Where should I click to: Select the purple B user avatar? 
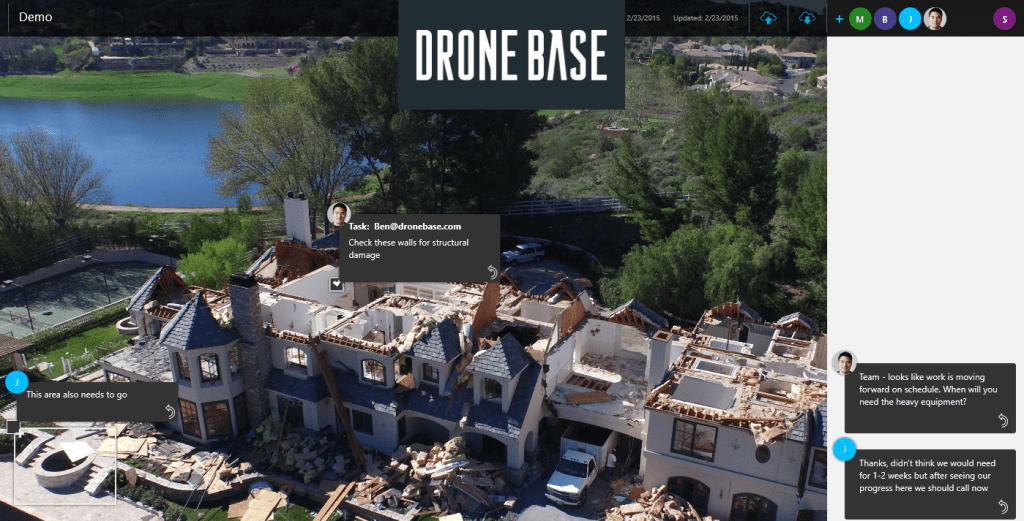[885, 19]
